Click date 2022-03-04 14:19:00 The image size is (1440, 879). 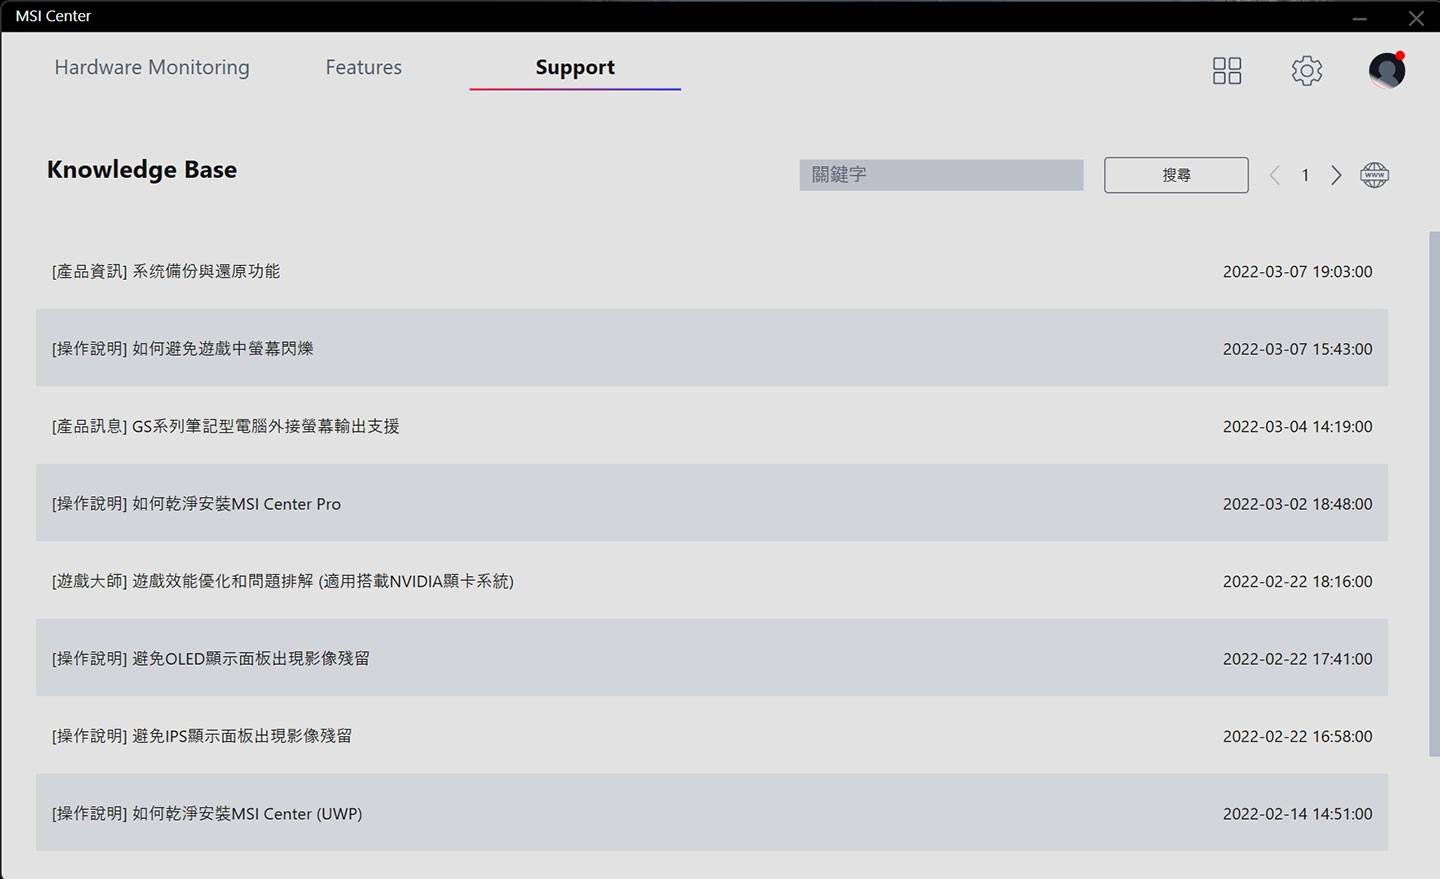pyautogui.click(x=1297, y=426)
